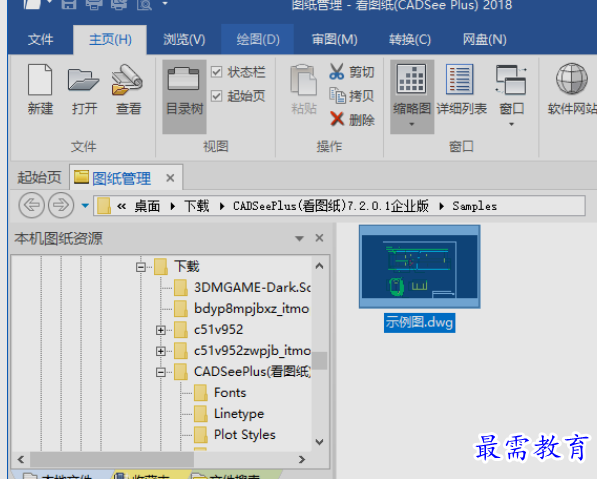Image resolution: width=597 pixels, height=479 pixels.
Task: Open the 软件网站 globe icon
Action: (571, 79)
